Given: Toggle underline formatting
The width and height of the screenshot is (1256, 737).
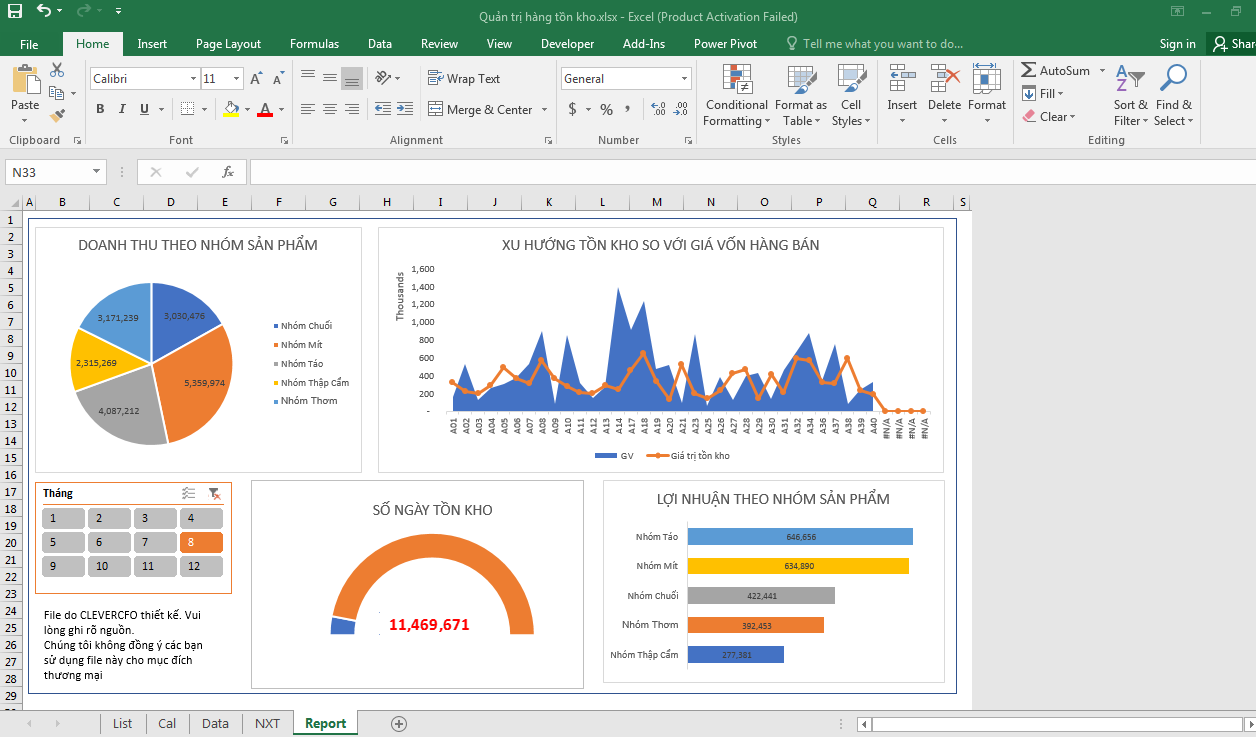Looking at the screenshot, I should [145, 109].
